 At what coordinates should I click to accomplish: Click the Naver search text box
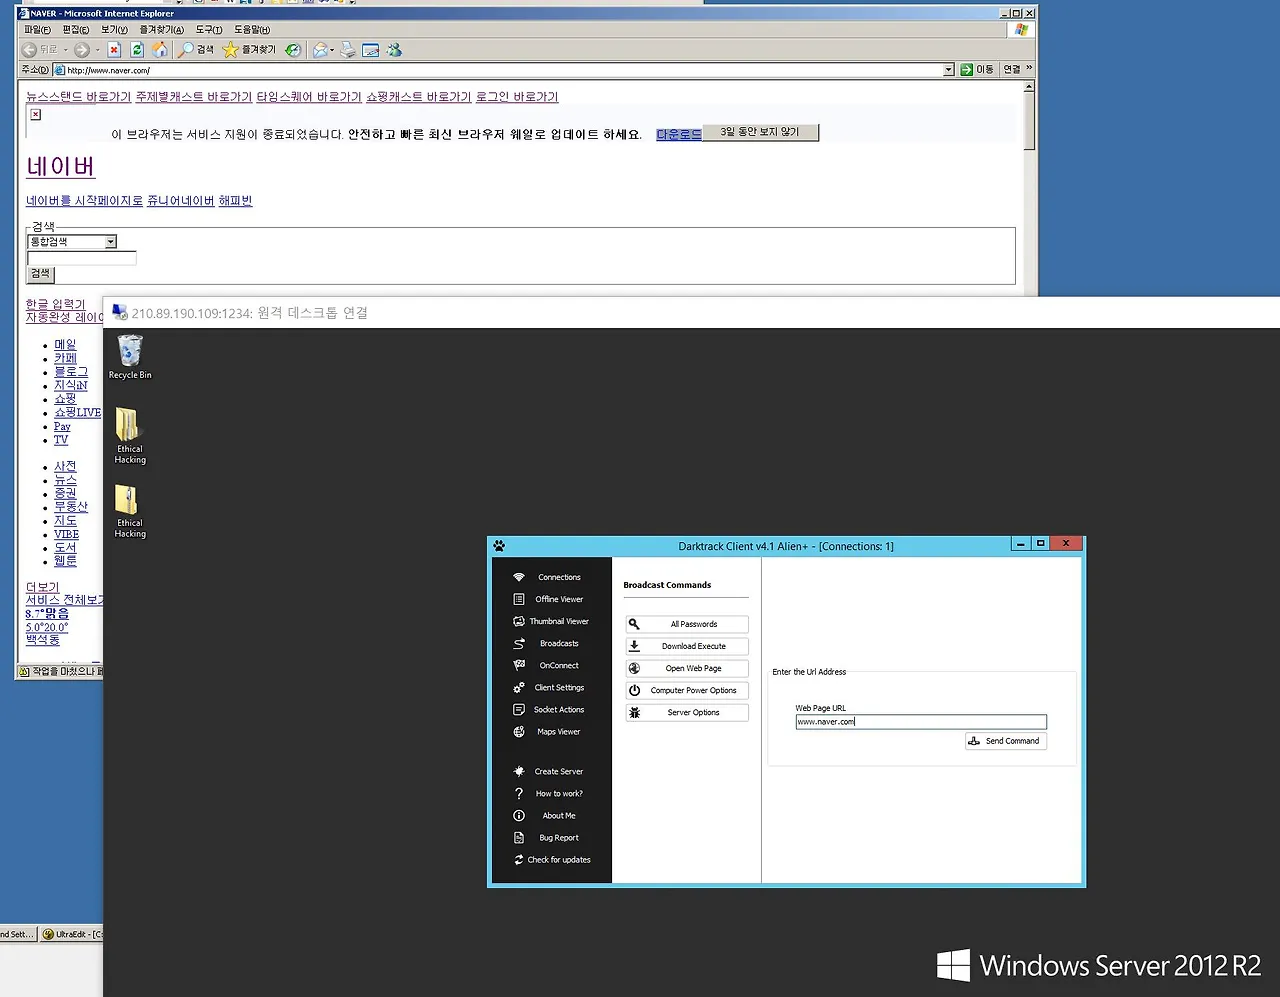pos(82,258)
